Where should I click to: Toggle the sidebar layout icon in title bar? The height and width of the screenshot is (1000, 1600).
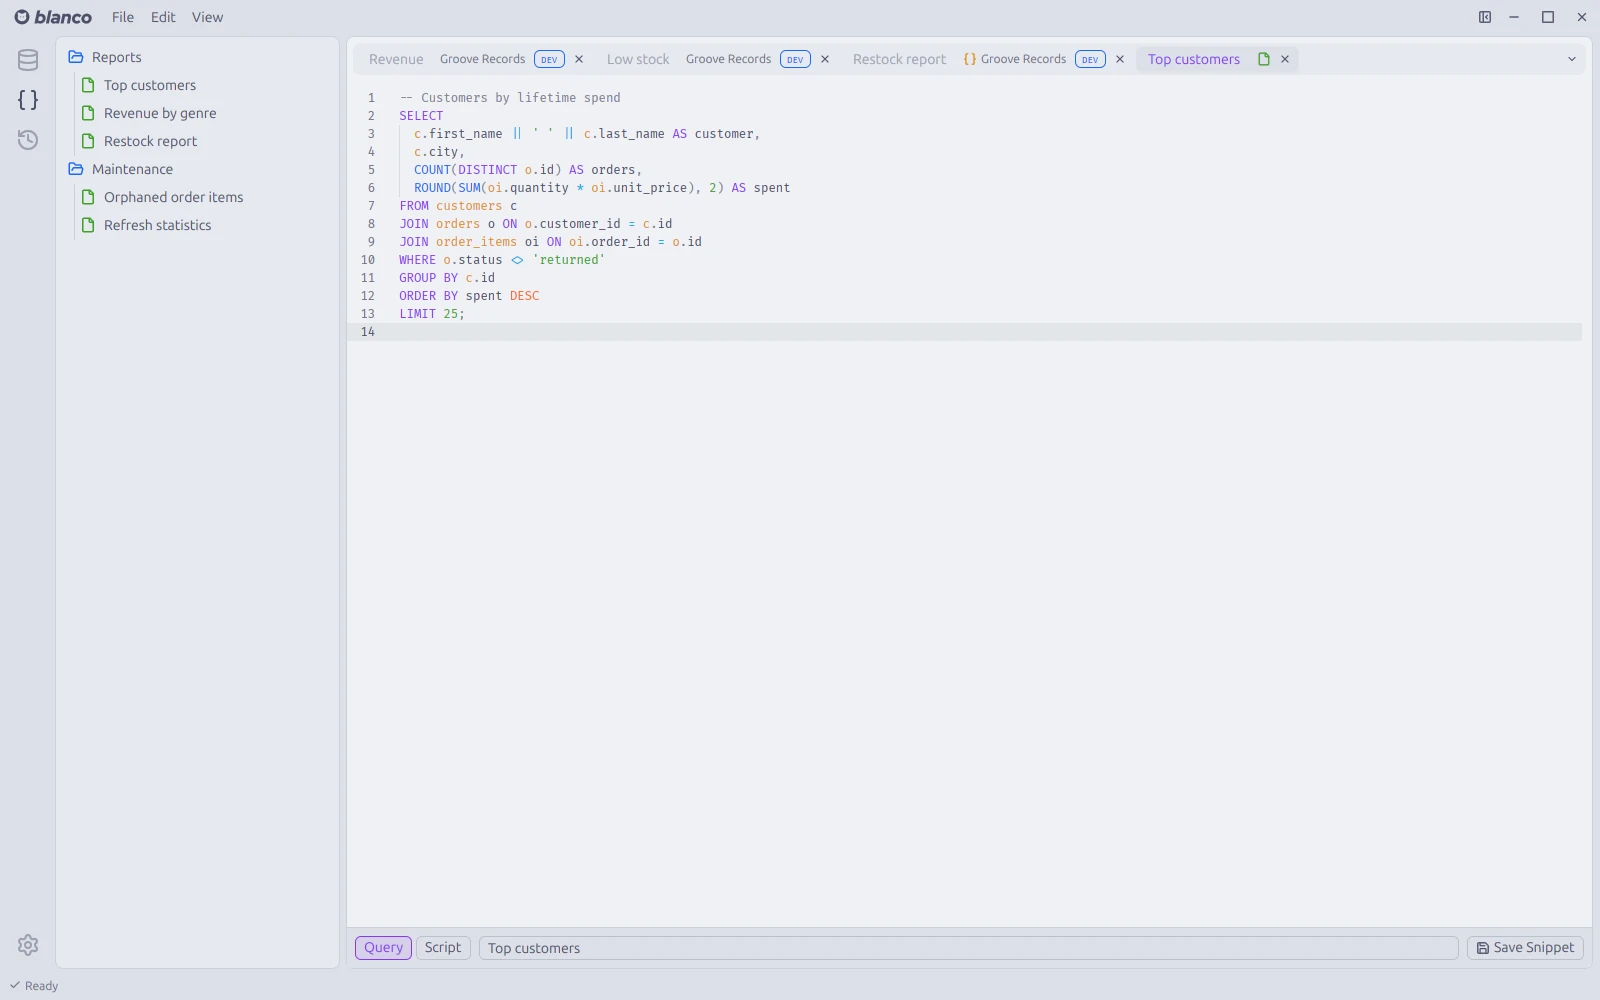(x=1485, y=17)
